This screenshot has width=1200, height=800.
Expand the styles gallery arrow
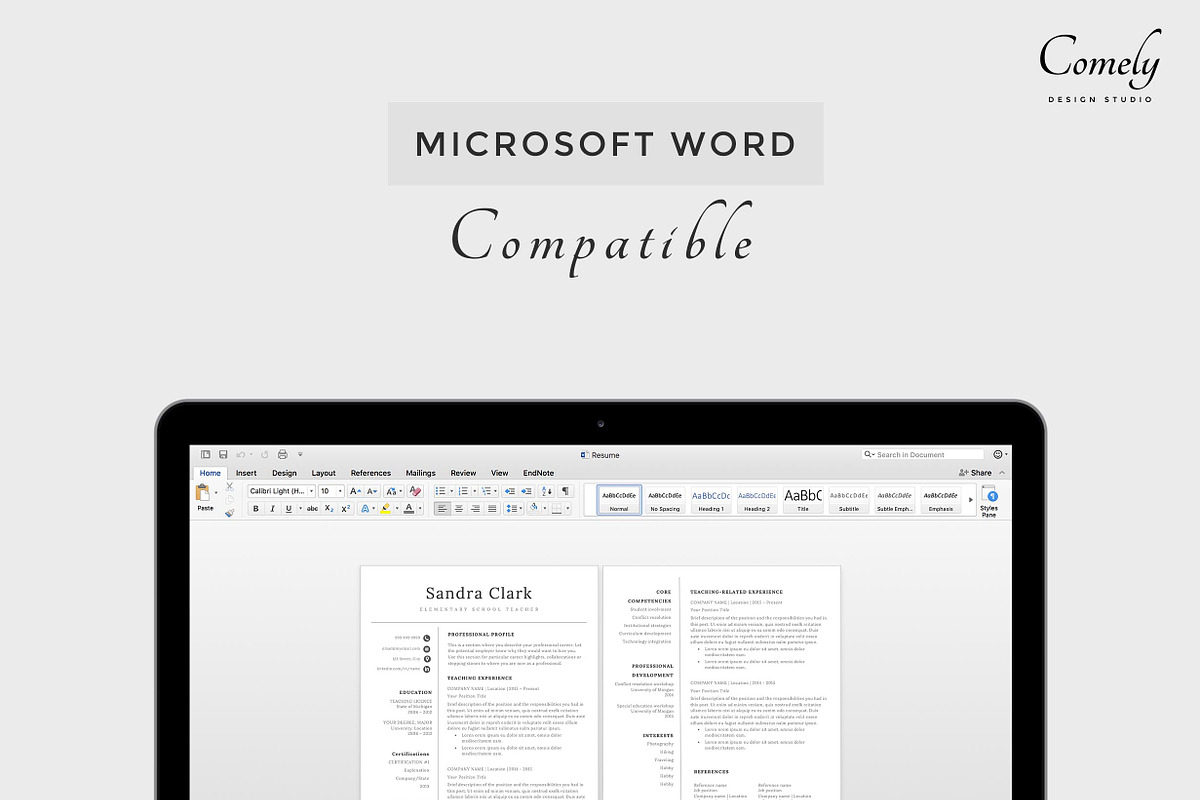tap(970, 499)
